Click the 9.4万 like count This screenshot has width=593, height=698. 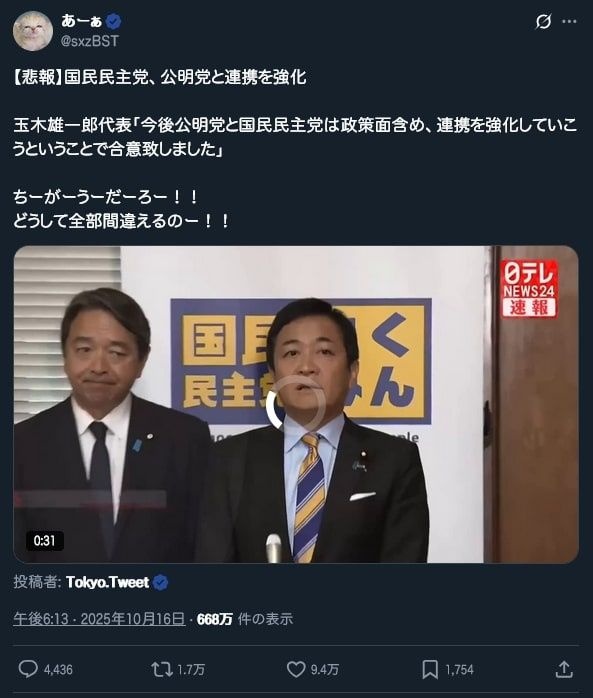coord(325,670)
